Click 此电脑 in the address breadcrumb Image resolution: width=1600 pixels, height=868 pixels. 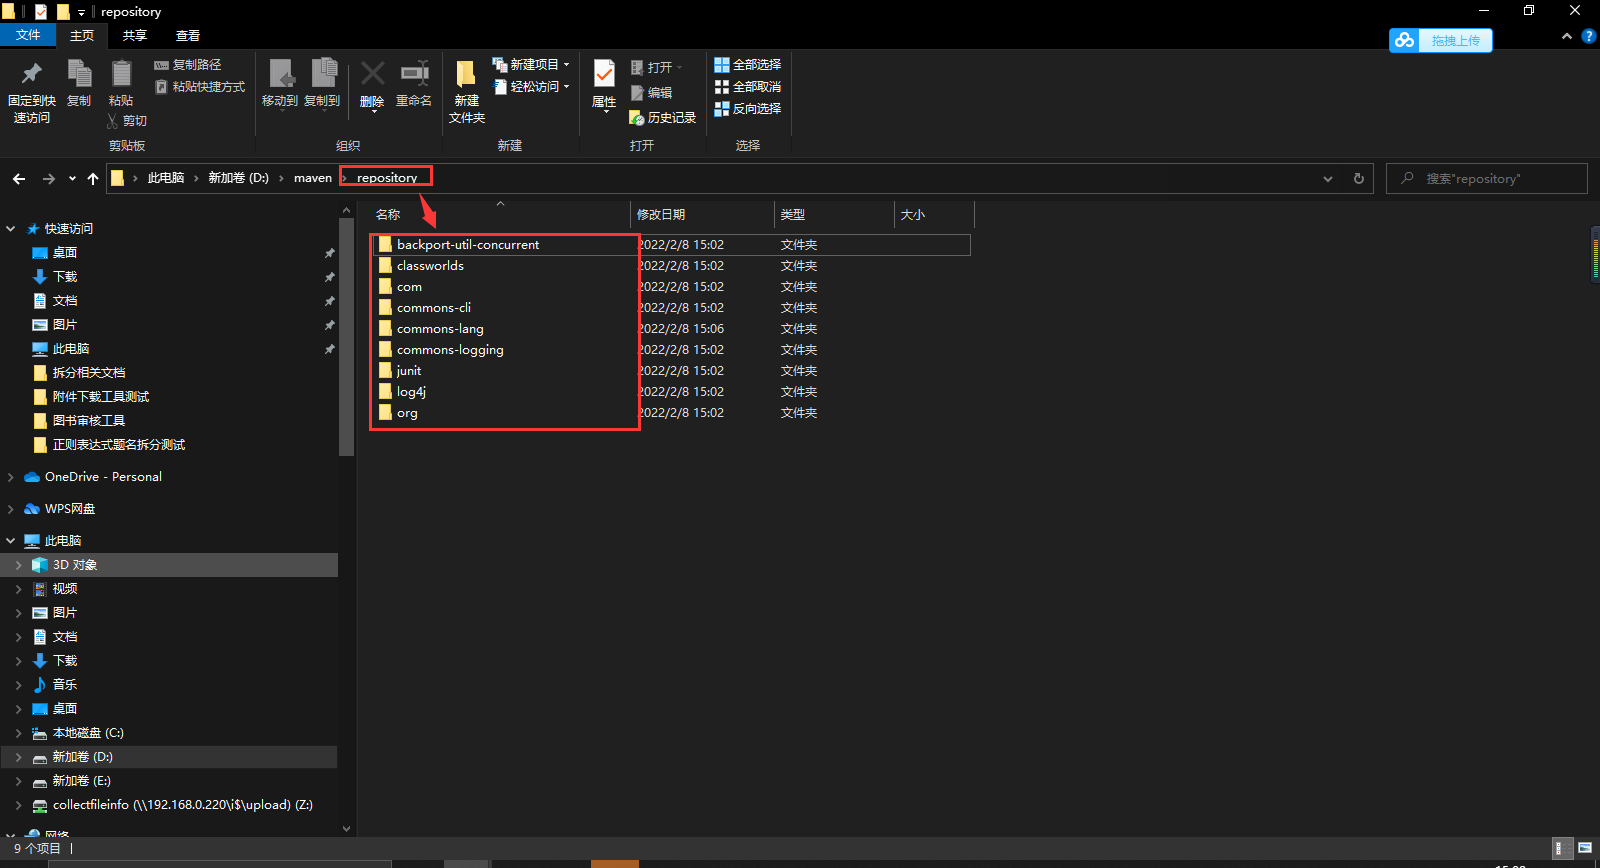[166, 178]
